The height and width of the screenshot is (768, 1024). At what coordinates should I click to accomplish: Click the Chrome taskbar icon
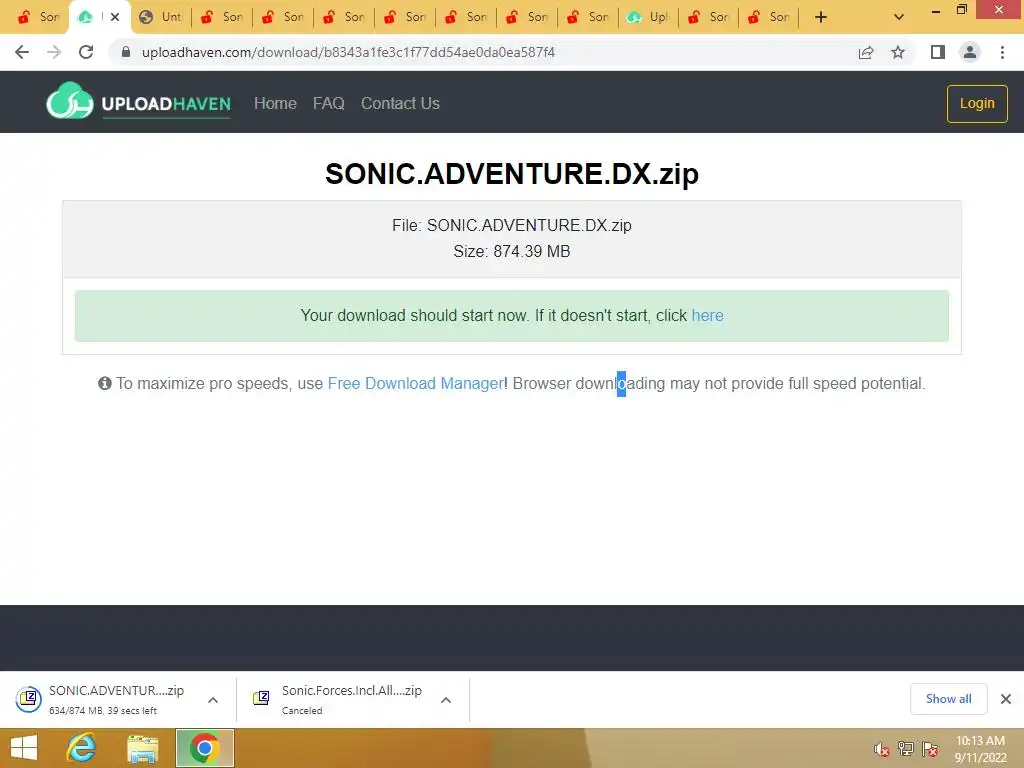point(204,748)
